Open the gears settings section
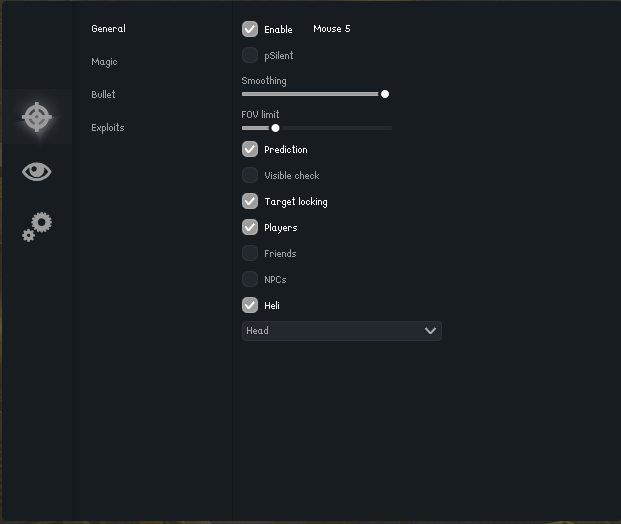 pos(37,227)
